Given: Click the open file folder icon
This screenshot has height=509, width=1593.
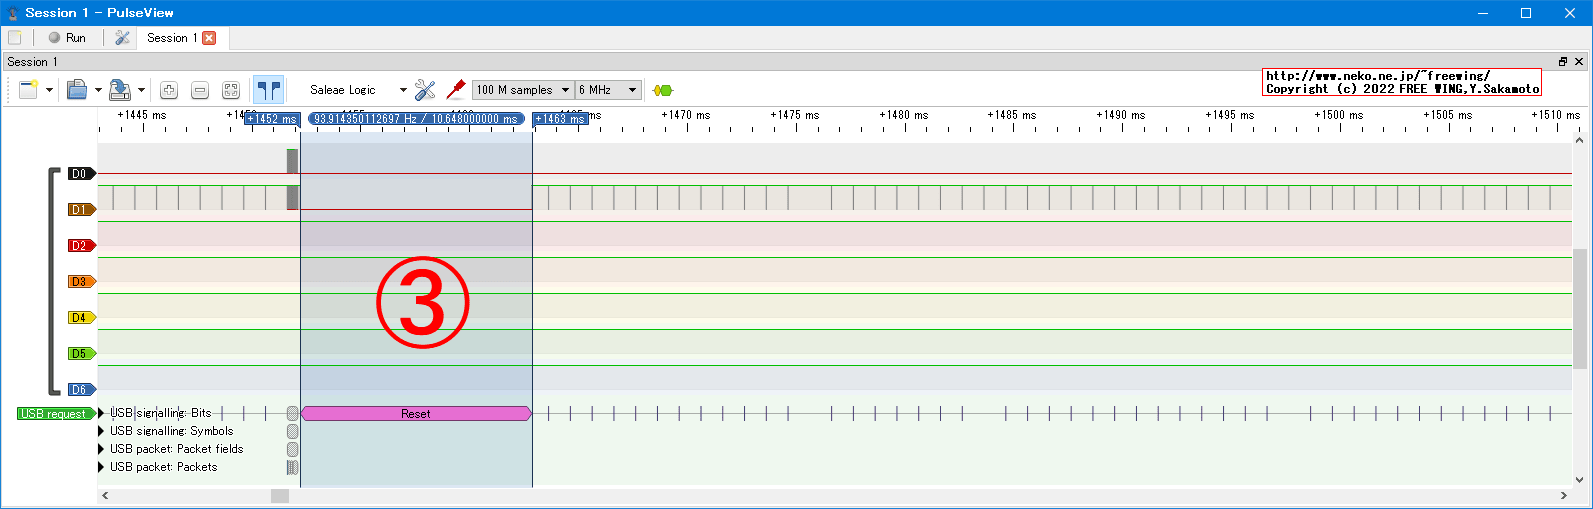Looking at the screenshot, I should pyautogui.click(x=77, y=90).
